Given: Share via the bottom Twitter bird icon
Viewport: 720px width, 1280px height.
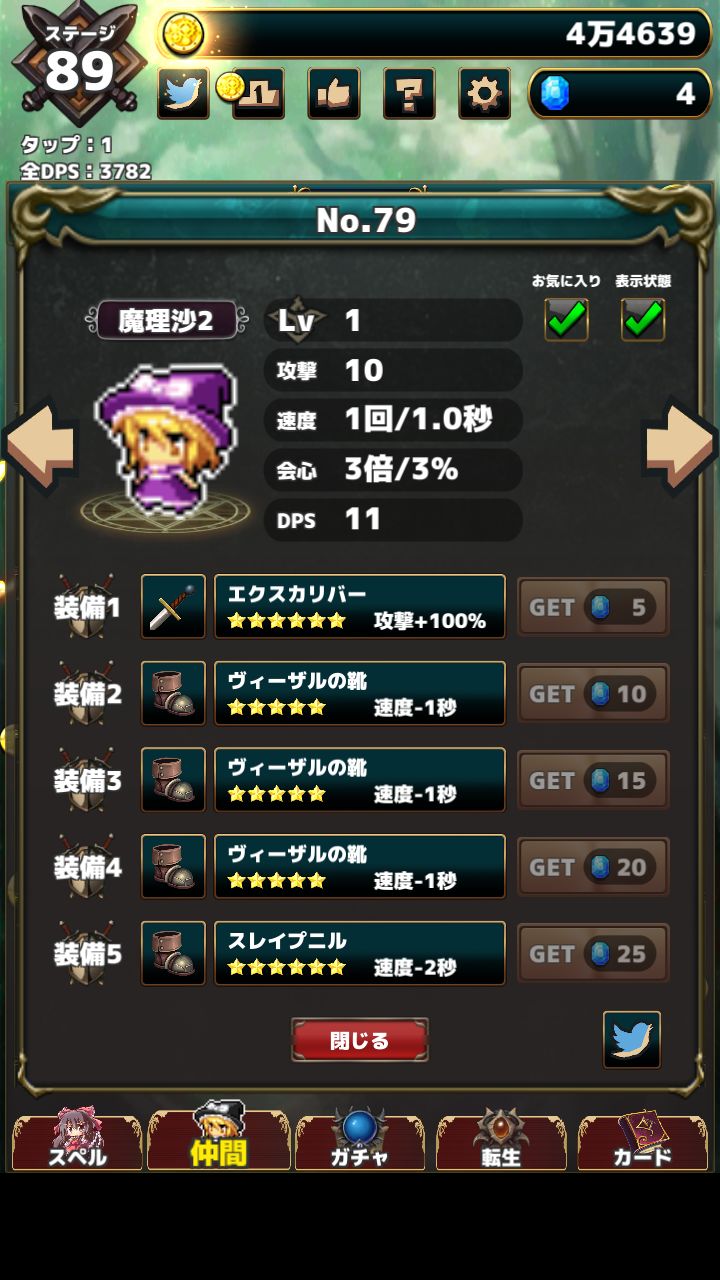Looking at the screenshot, I should coord(632,1040).
